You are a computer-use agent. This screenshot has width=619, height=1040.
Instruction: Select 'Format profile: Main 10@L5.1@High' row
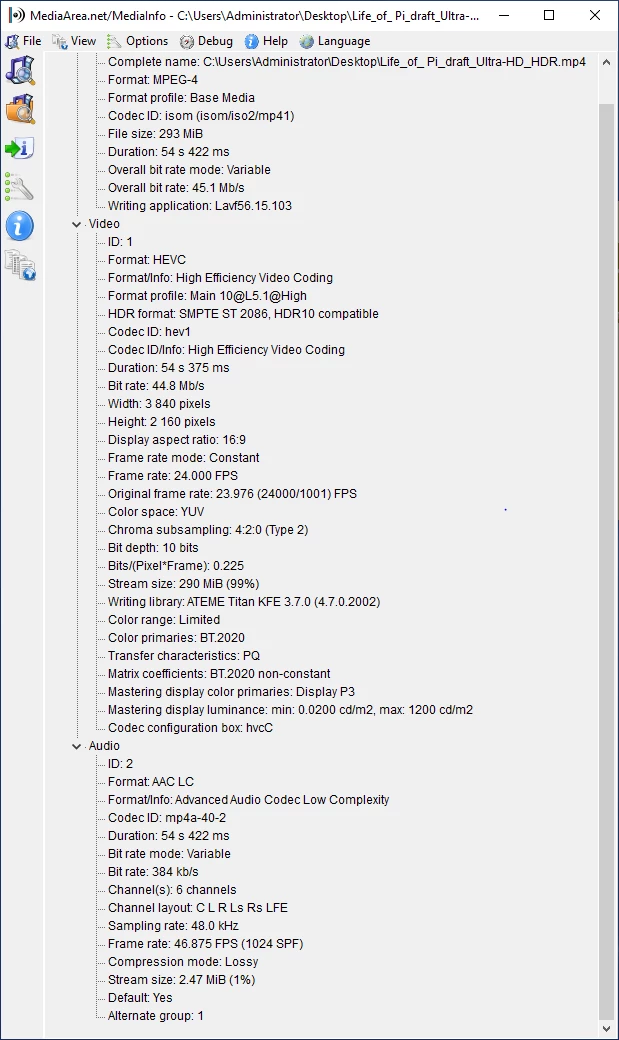point(207,296)
